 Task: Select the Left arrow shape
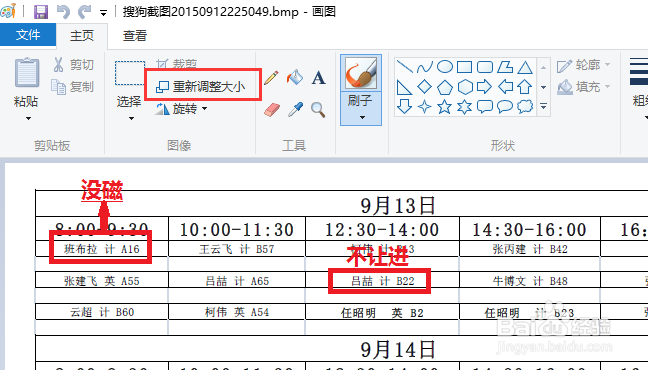click(x=505, y=87)
